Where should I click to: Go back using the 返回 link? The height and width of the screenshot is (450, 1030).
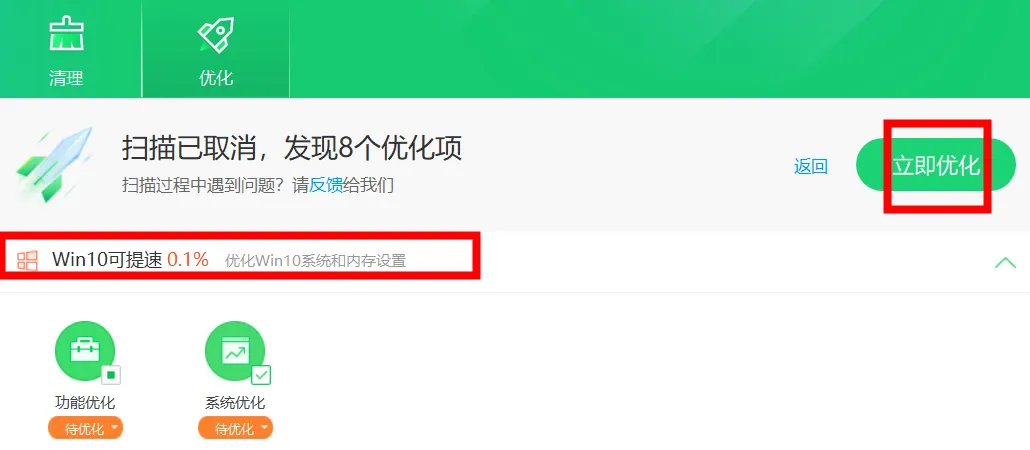click(811, 166)
